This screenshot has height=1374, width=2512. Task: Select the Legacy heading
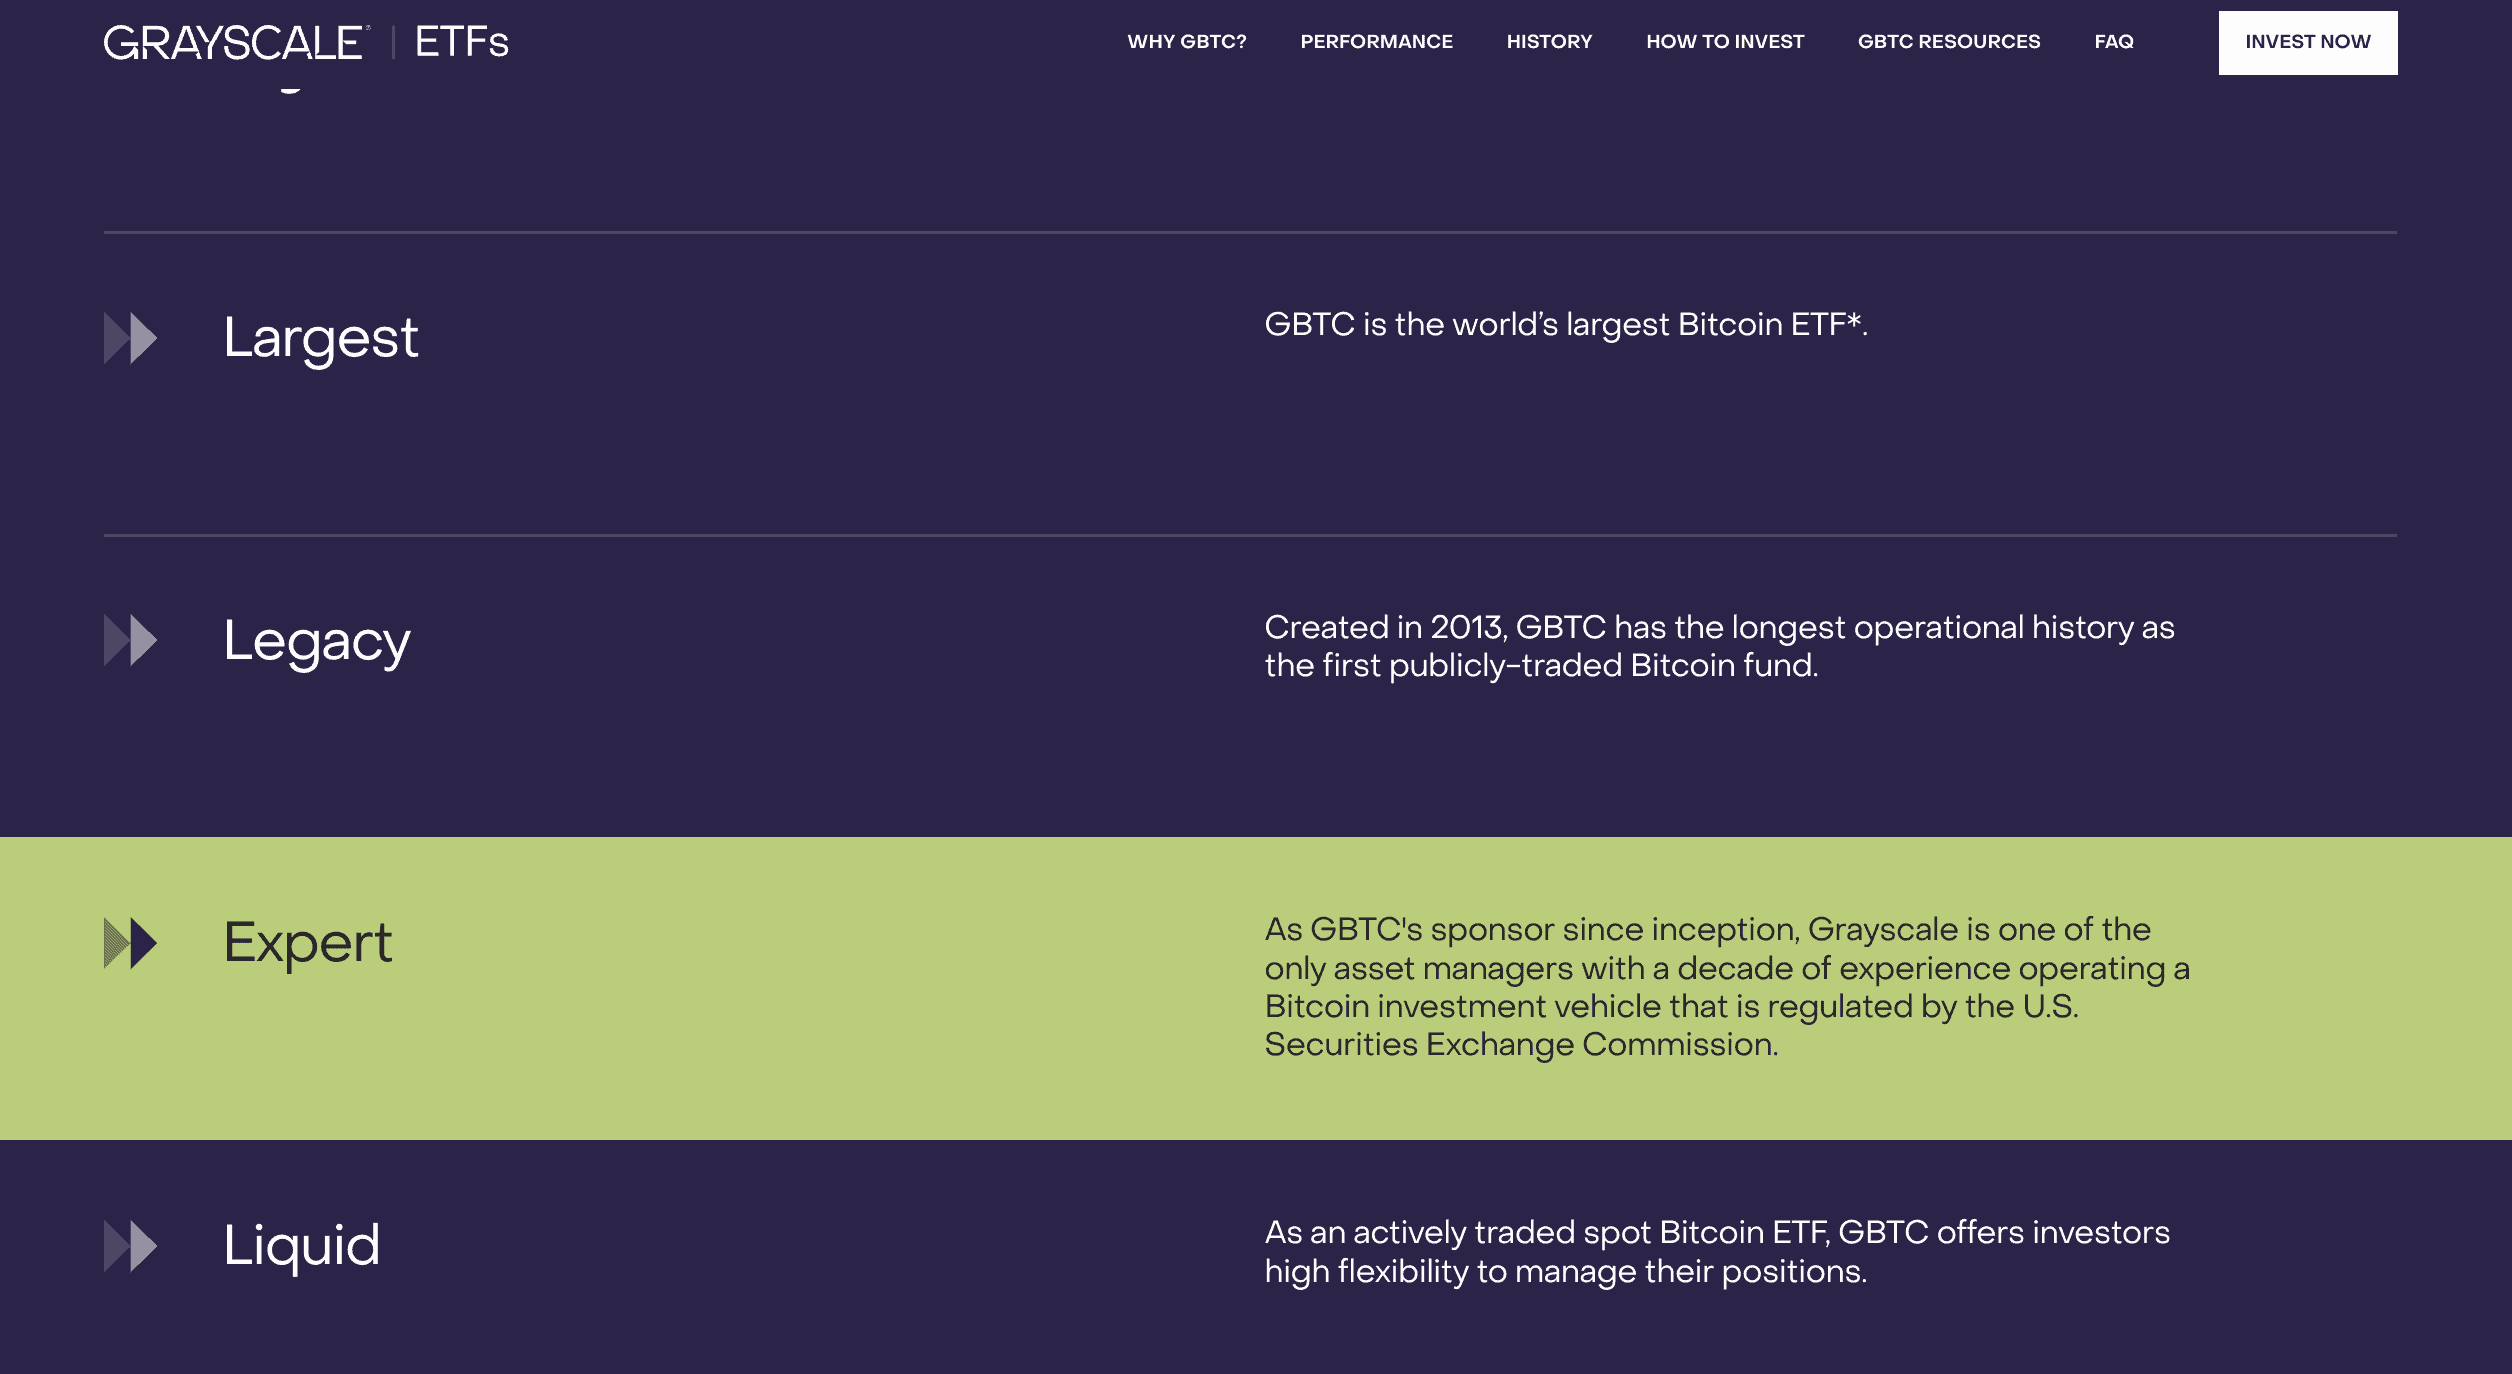point(317,641)
